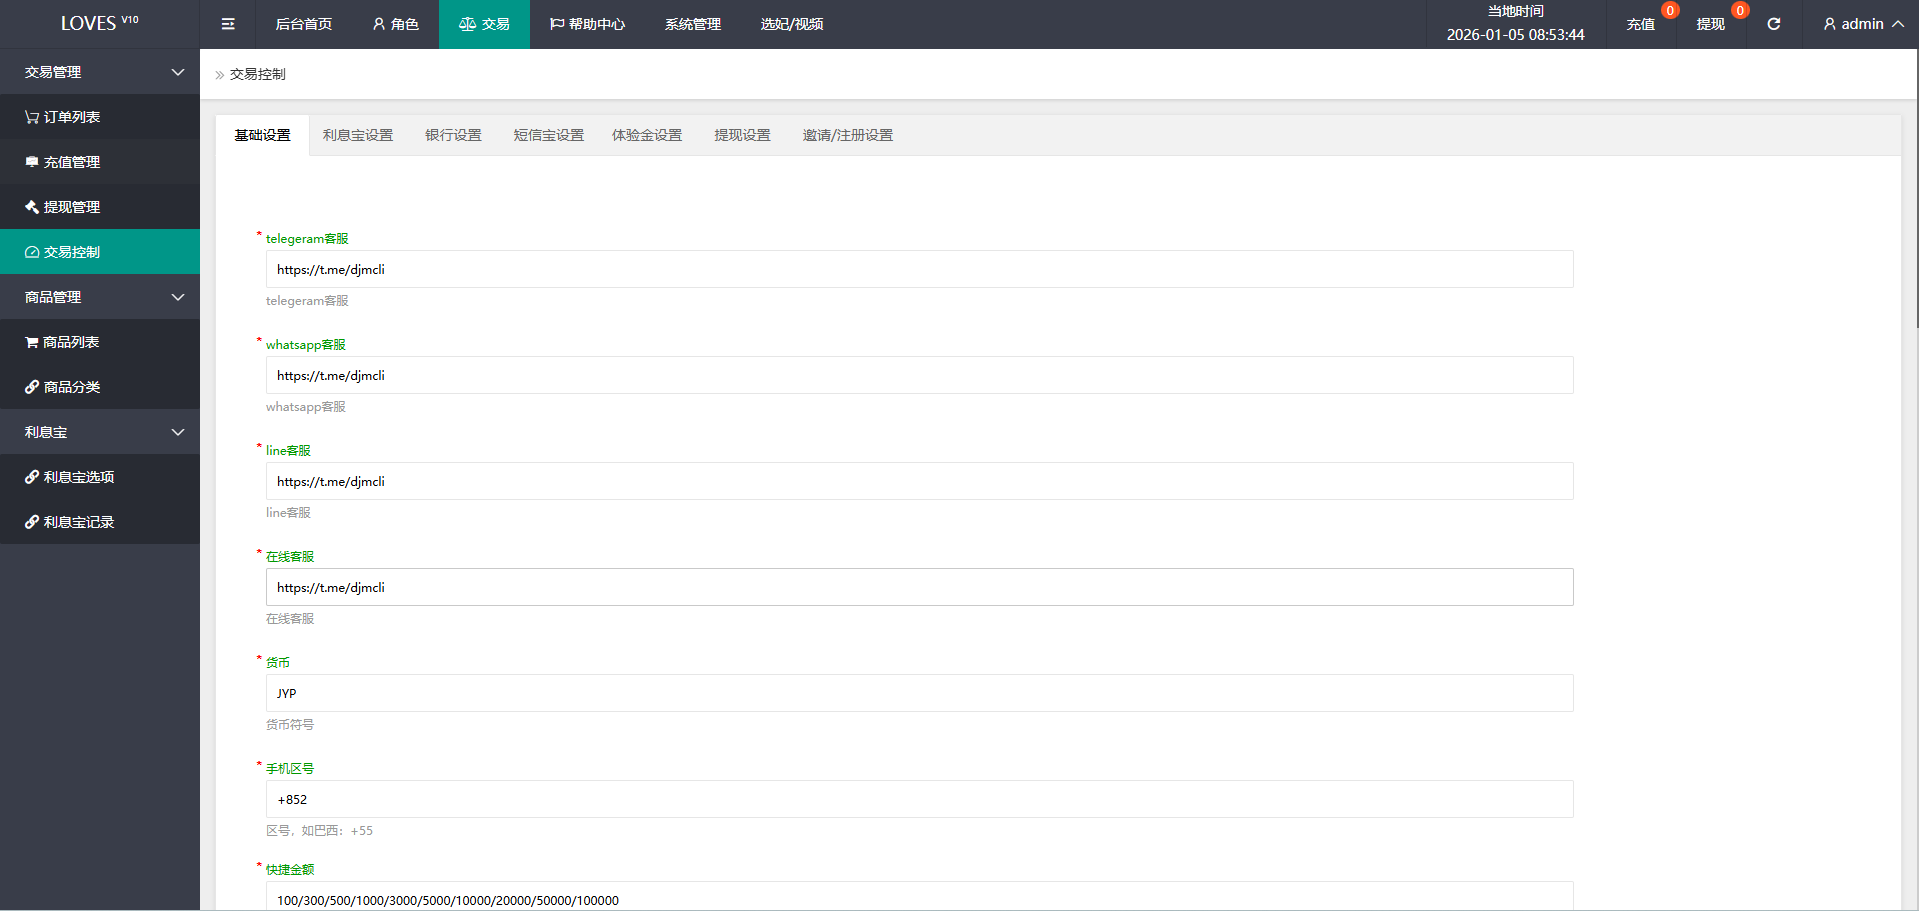This screenshot has height=911, width=1919.
Task: Switch to the 利息宝设置 tab
Action: (x=357, y=135)
